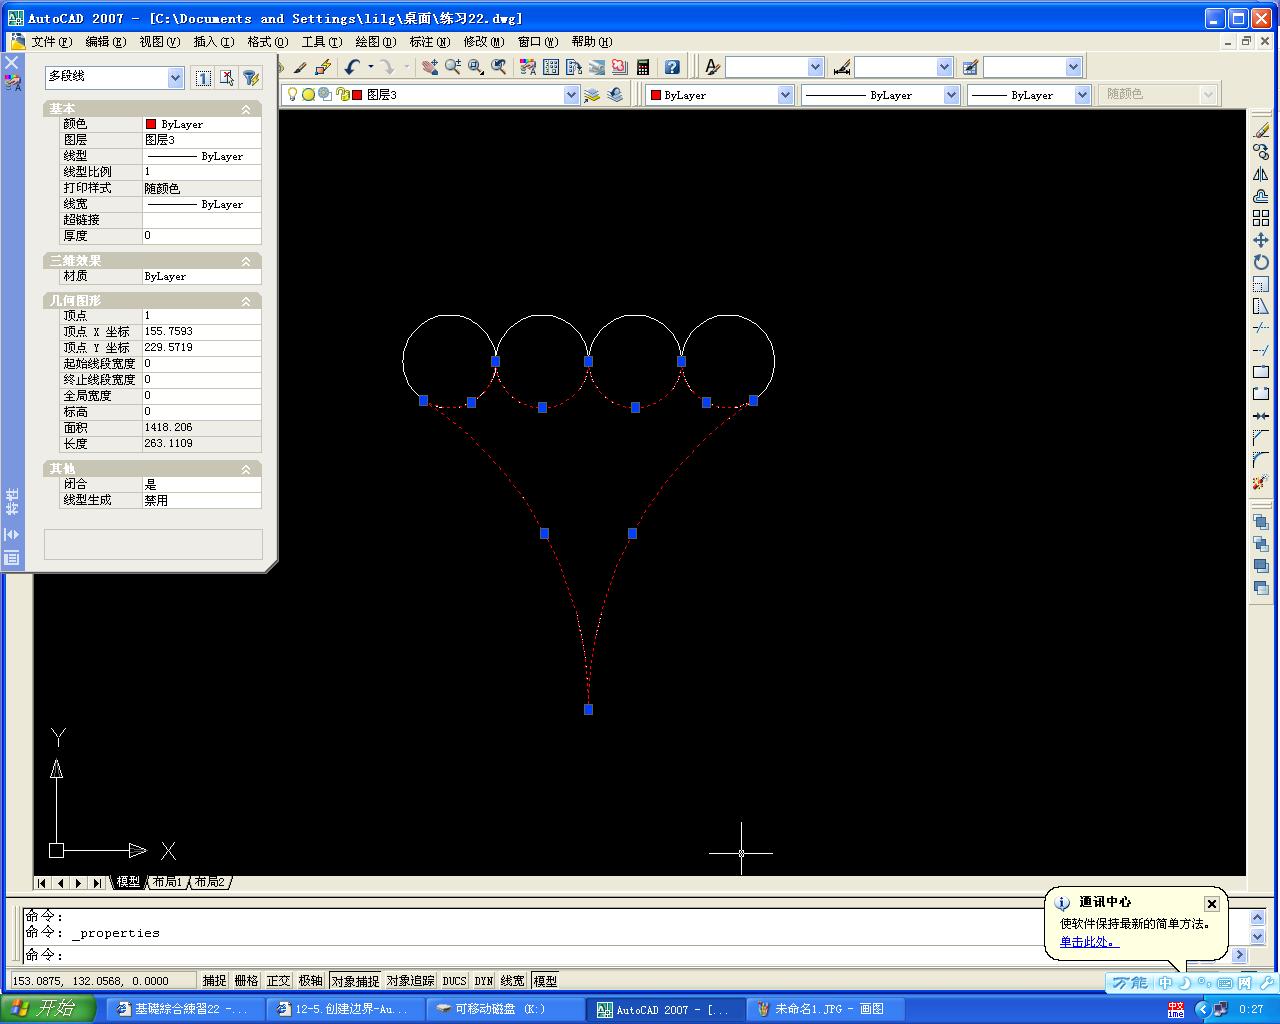
Task: Switch to 可移动磁盘 (K:) taskbar window
Action: point(507,1009)
